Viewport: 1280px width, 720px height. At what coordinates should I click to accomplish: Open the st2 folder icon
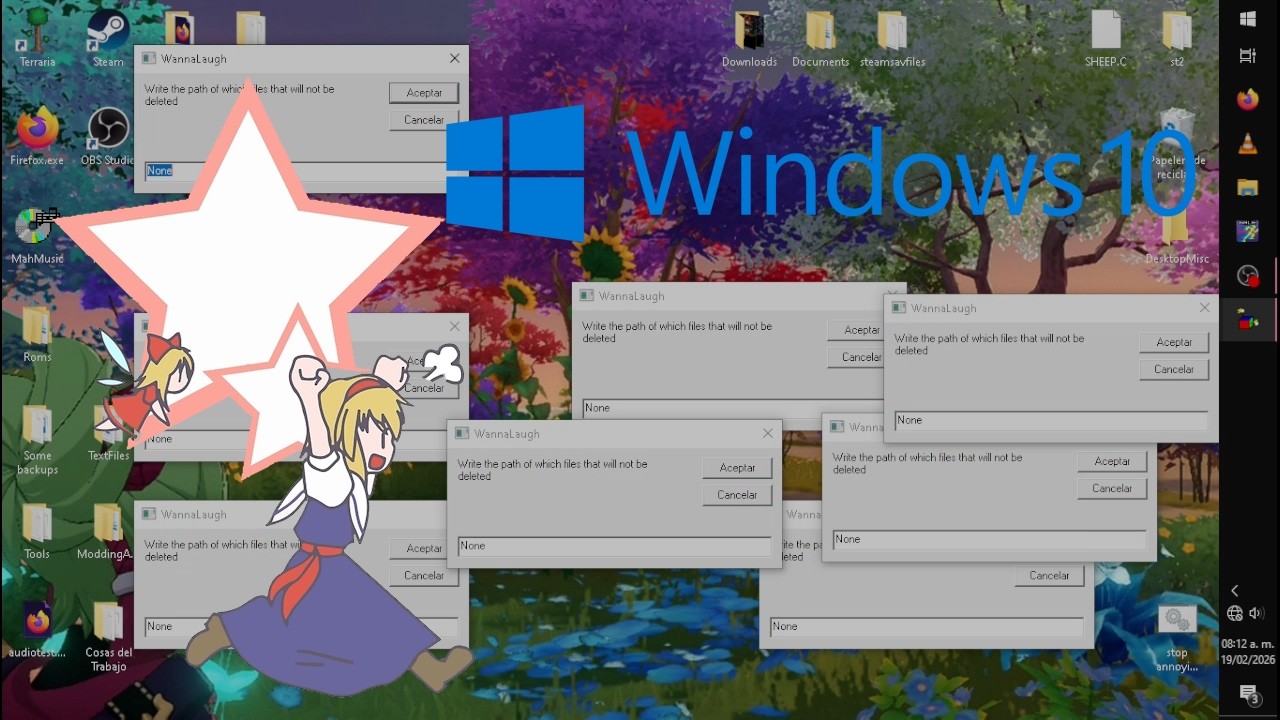click(1177, 38)
